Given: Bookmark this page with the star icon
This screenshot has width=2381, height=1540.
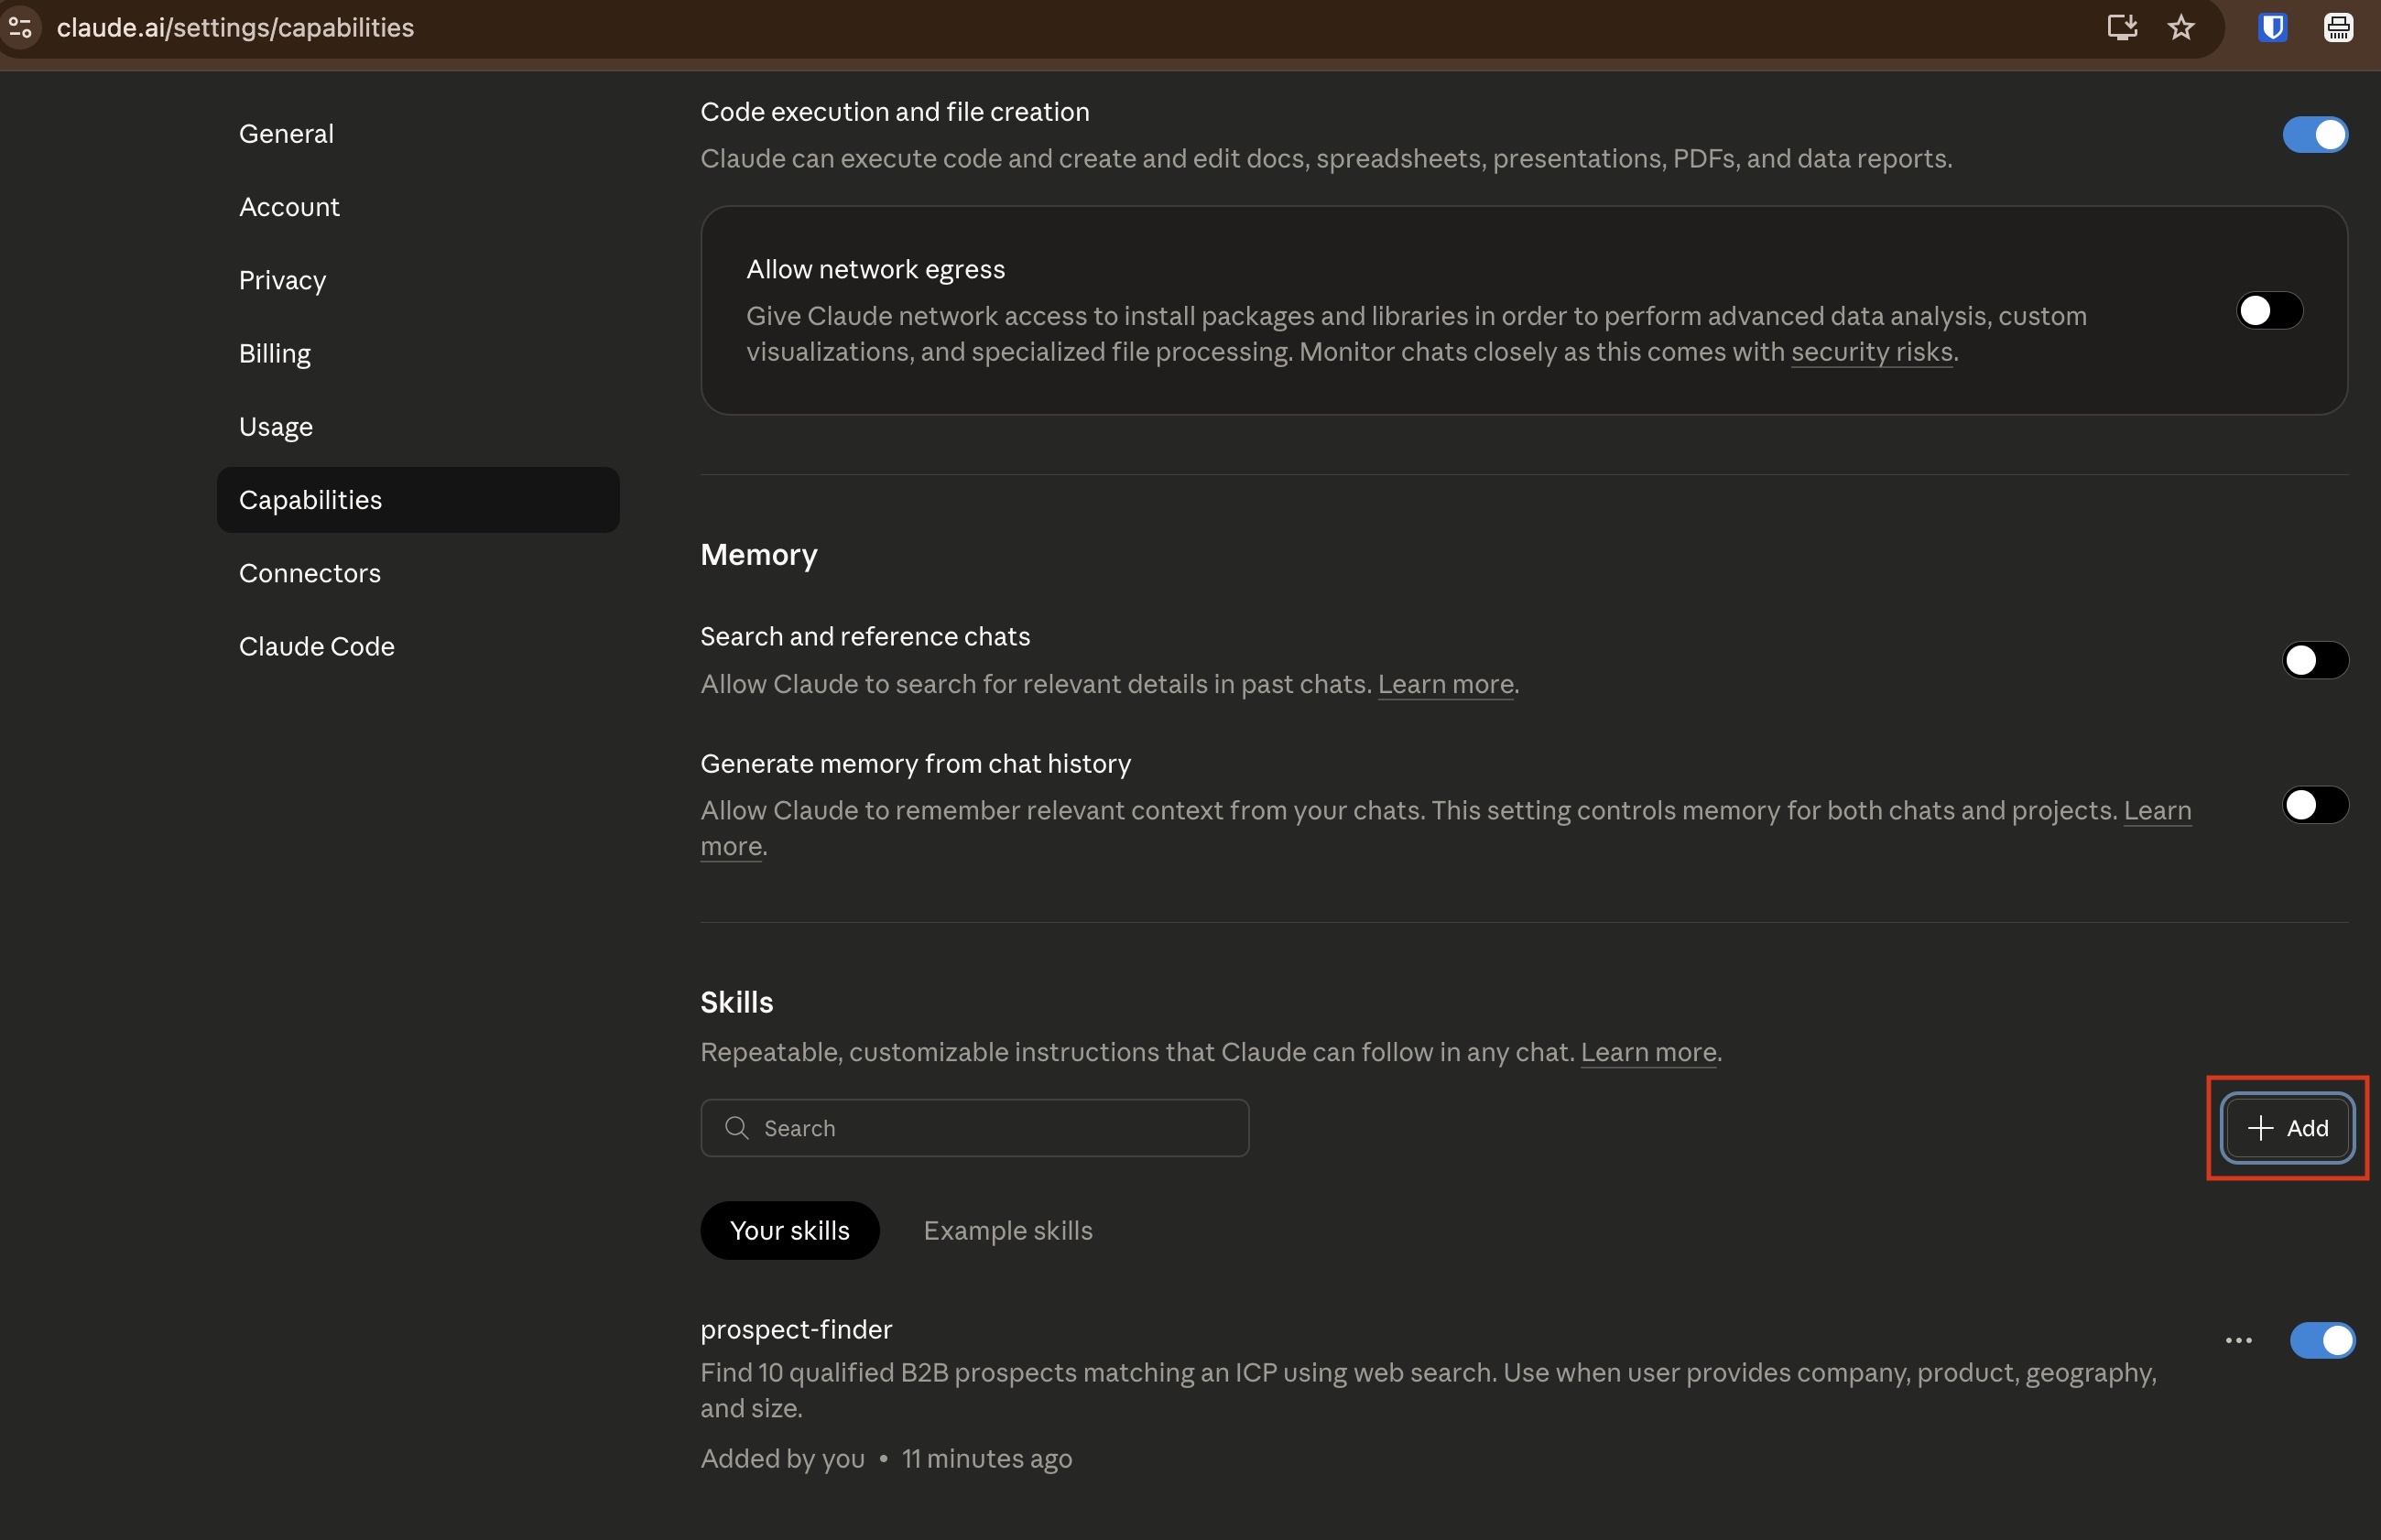Looking at the screenshot, I should (2181, 27).
